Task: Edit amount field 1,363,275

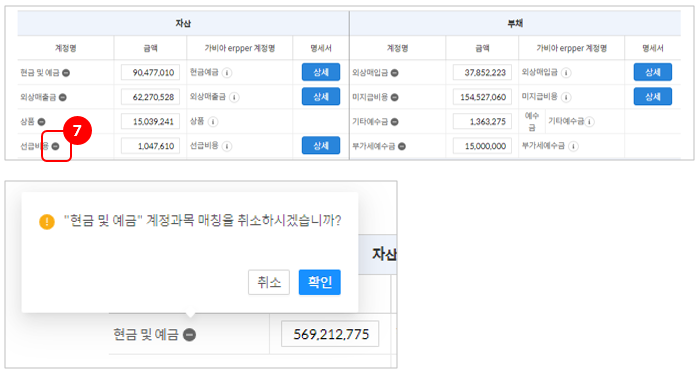Action: (x=482, y=121)
